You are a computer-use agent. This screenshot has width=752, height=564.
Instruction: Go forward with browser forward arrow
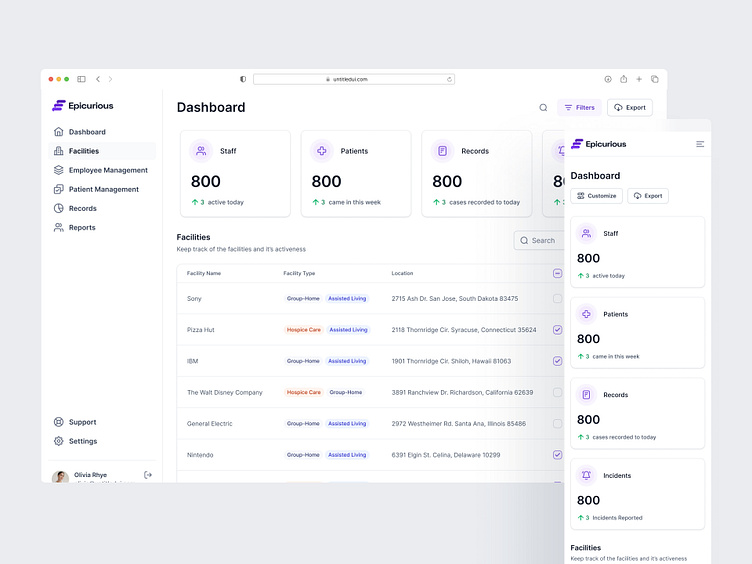[110, 79]
